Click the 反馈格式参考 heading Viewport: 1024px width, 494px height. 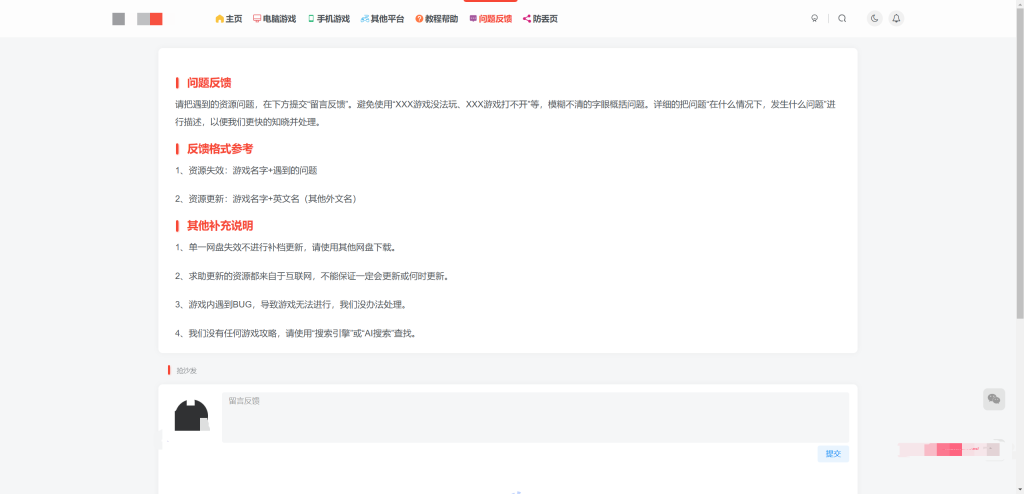click(x=220, y=149)
